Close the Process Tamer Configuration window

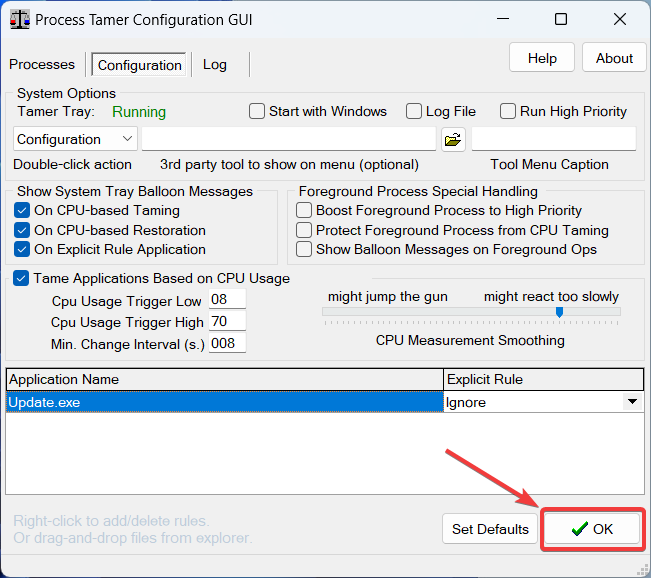(620, 19)
